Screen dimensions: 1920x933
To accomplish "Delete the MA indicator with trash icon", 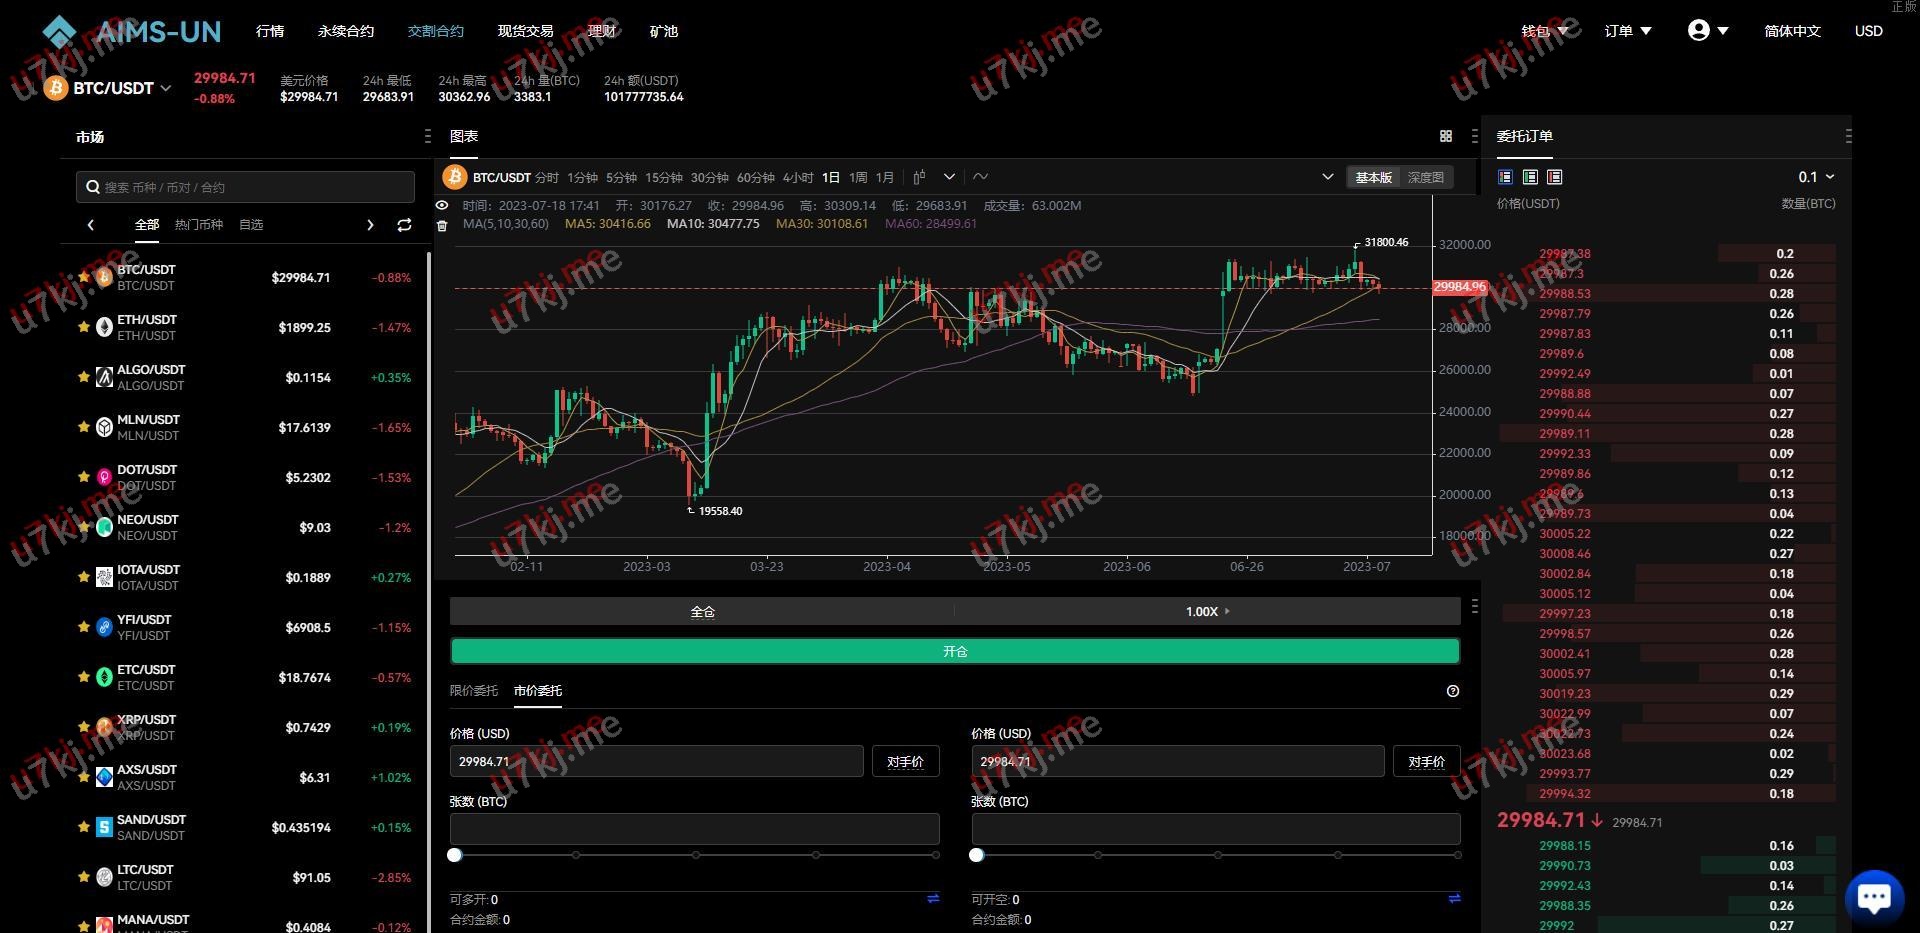I will click(442, 225).
